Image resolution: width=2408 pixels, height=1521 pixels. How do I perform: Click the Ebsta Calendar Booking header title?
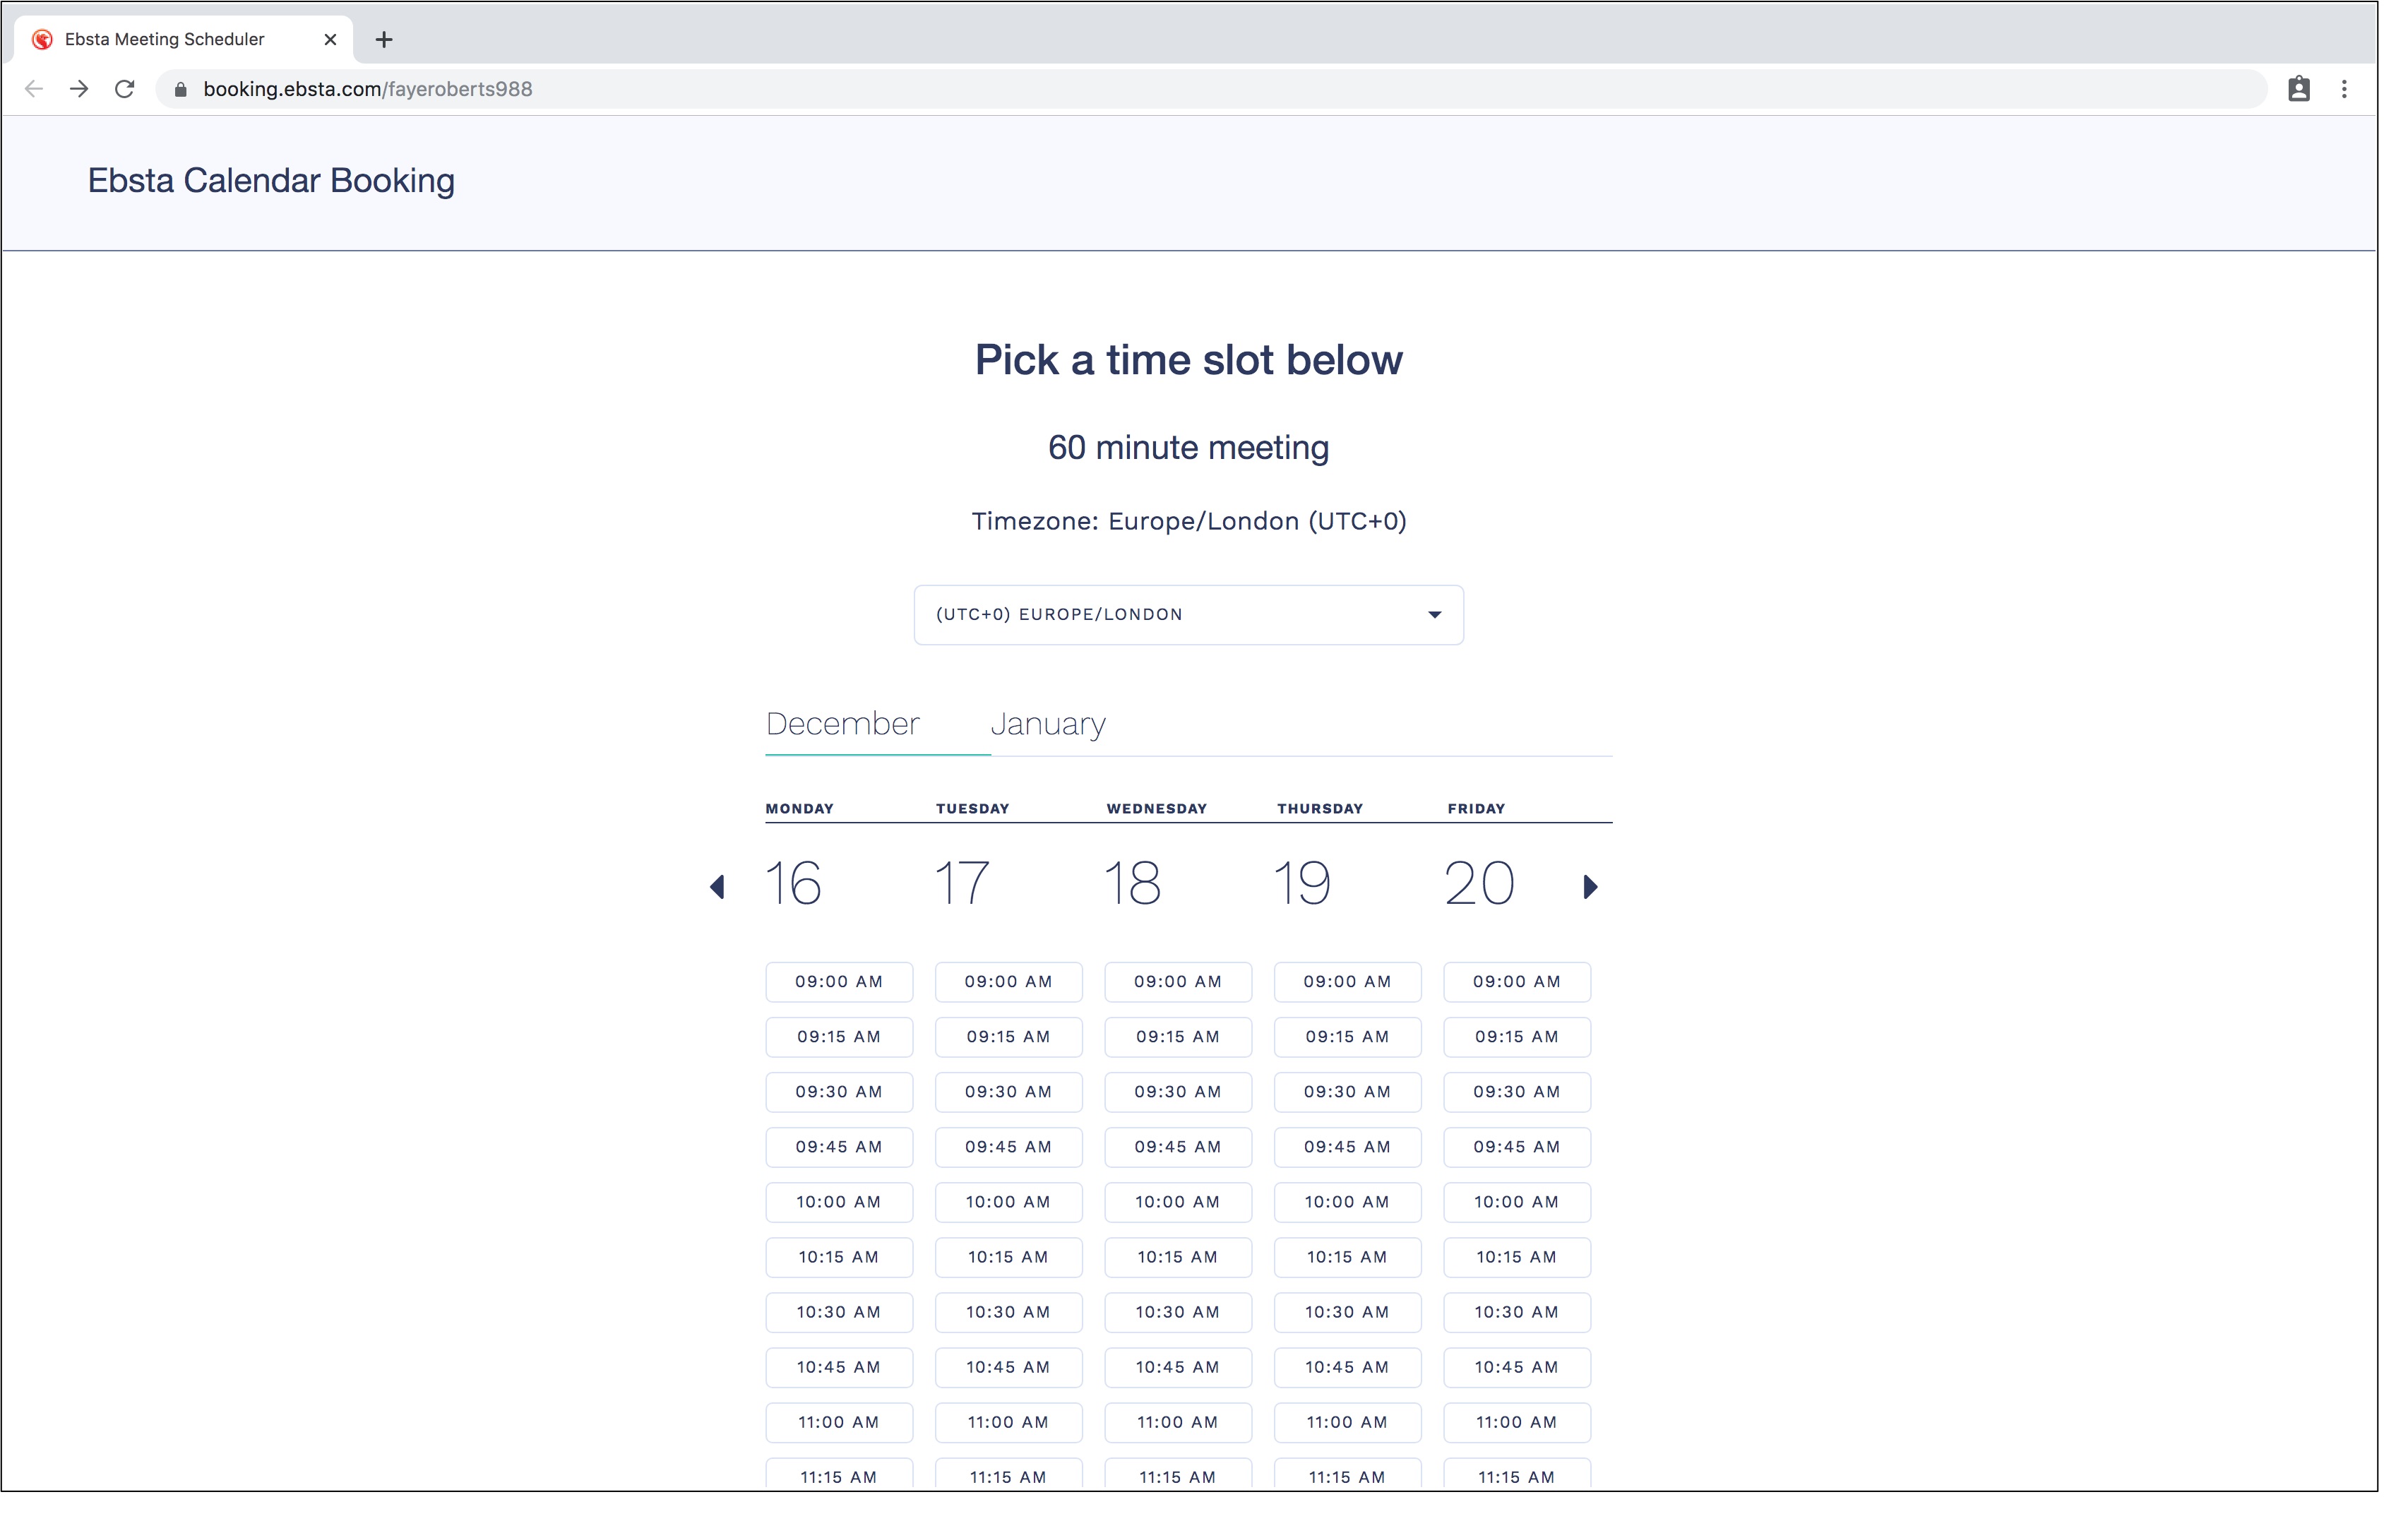coord(271,180)
